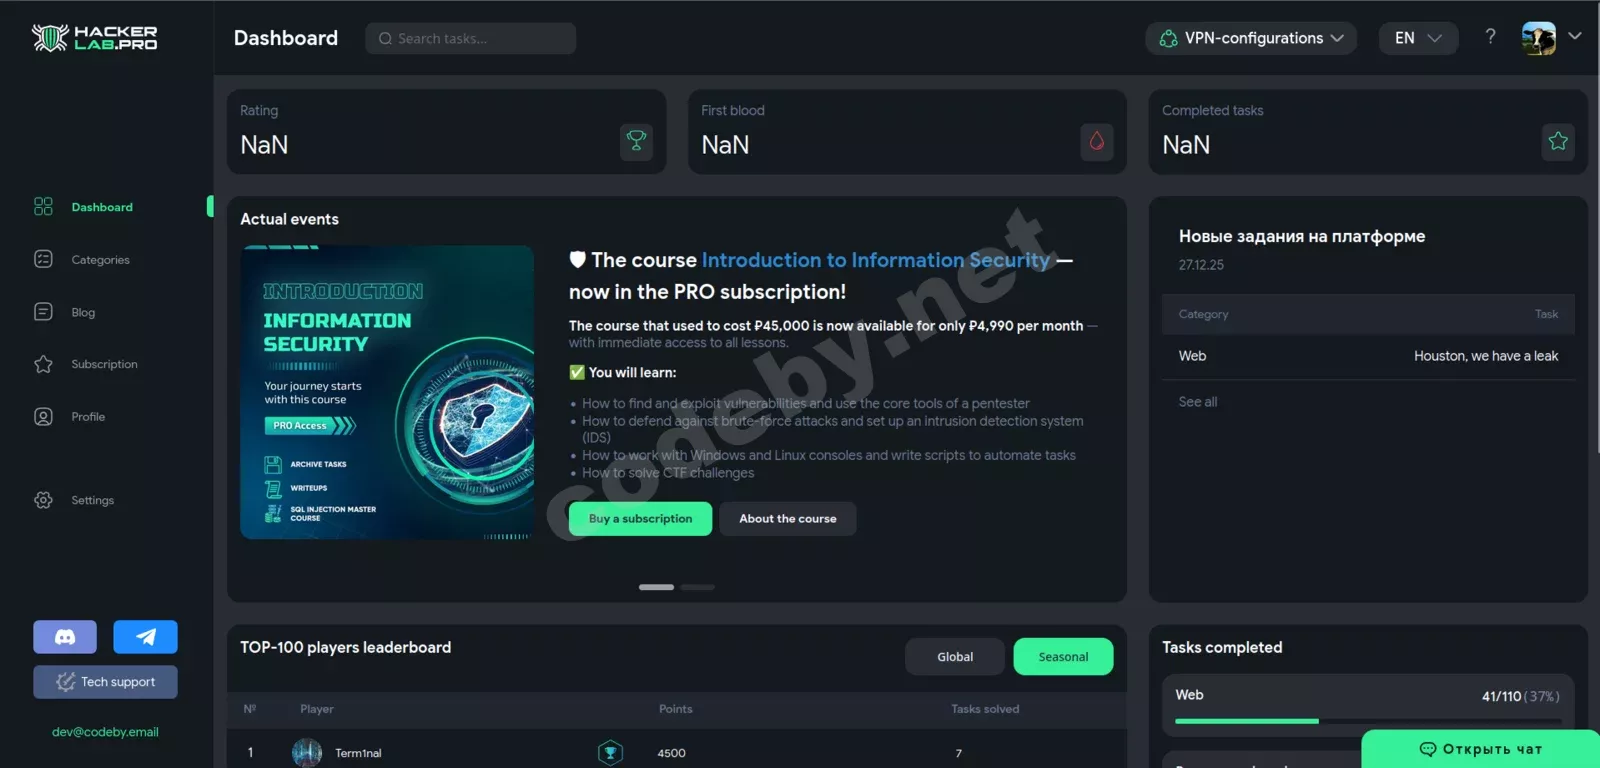The height and width of the screenshot is (768, 1600).
Task: Open the Discord link button
Action: [65, 637]
